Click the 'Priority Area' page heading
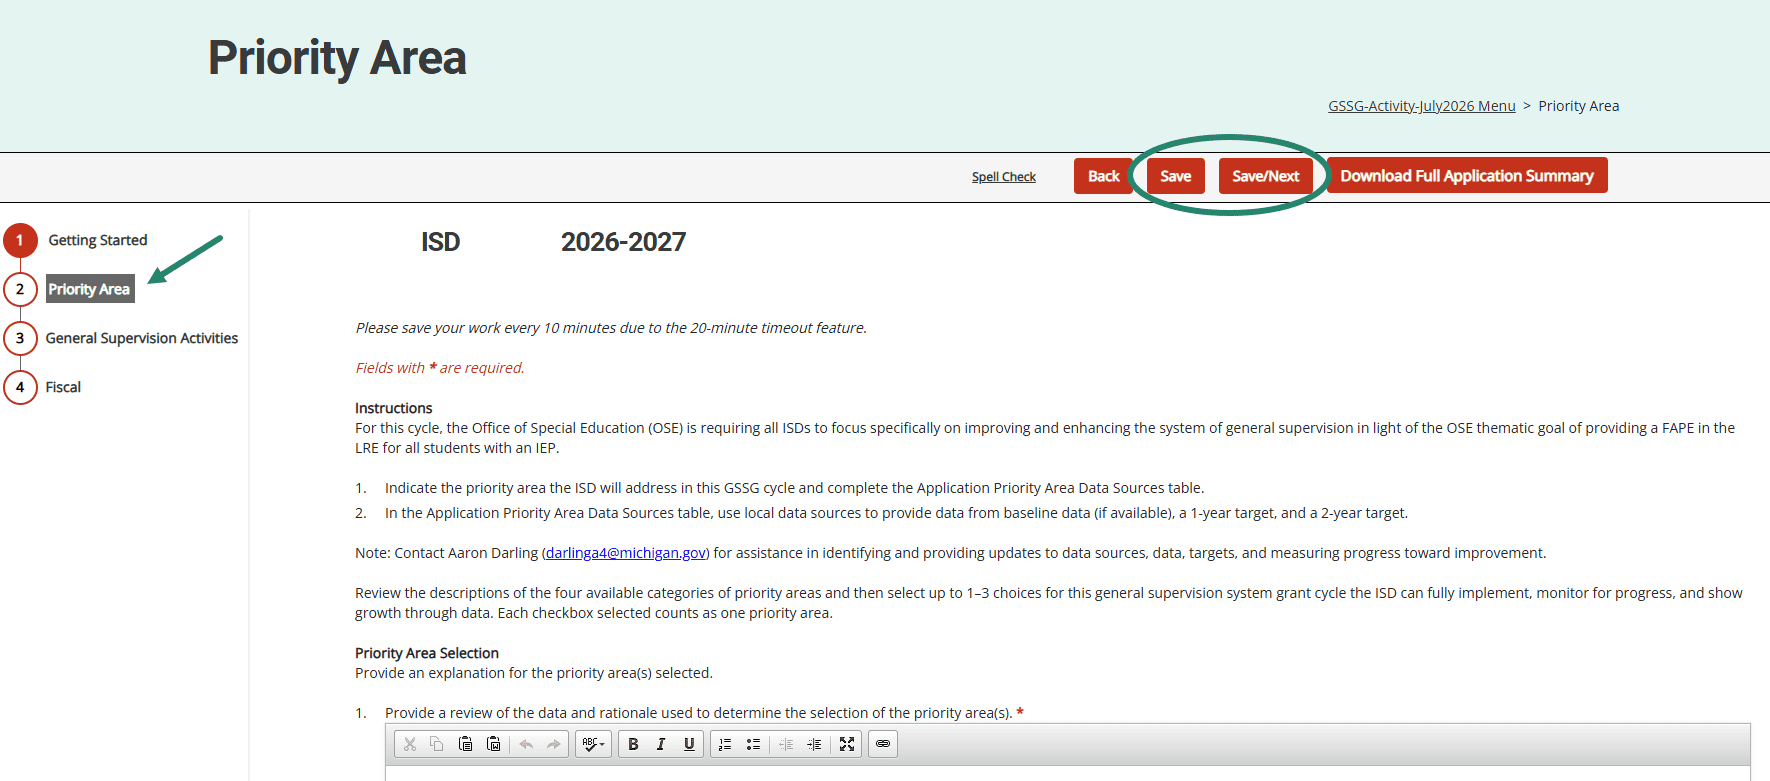Viewport: 1770px width, 781px height. coord(337,58)
